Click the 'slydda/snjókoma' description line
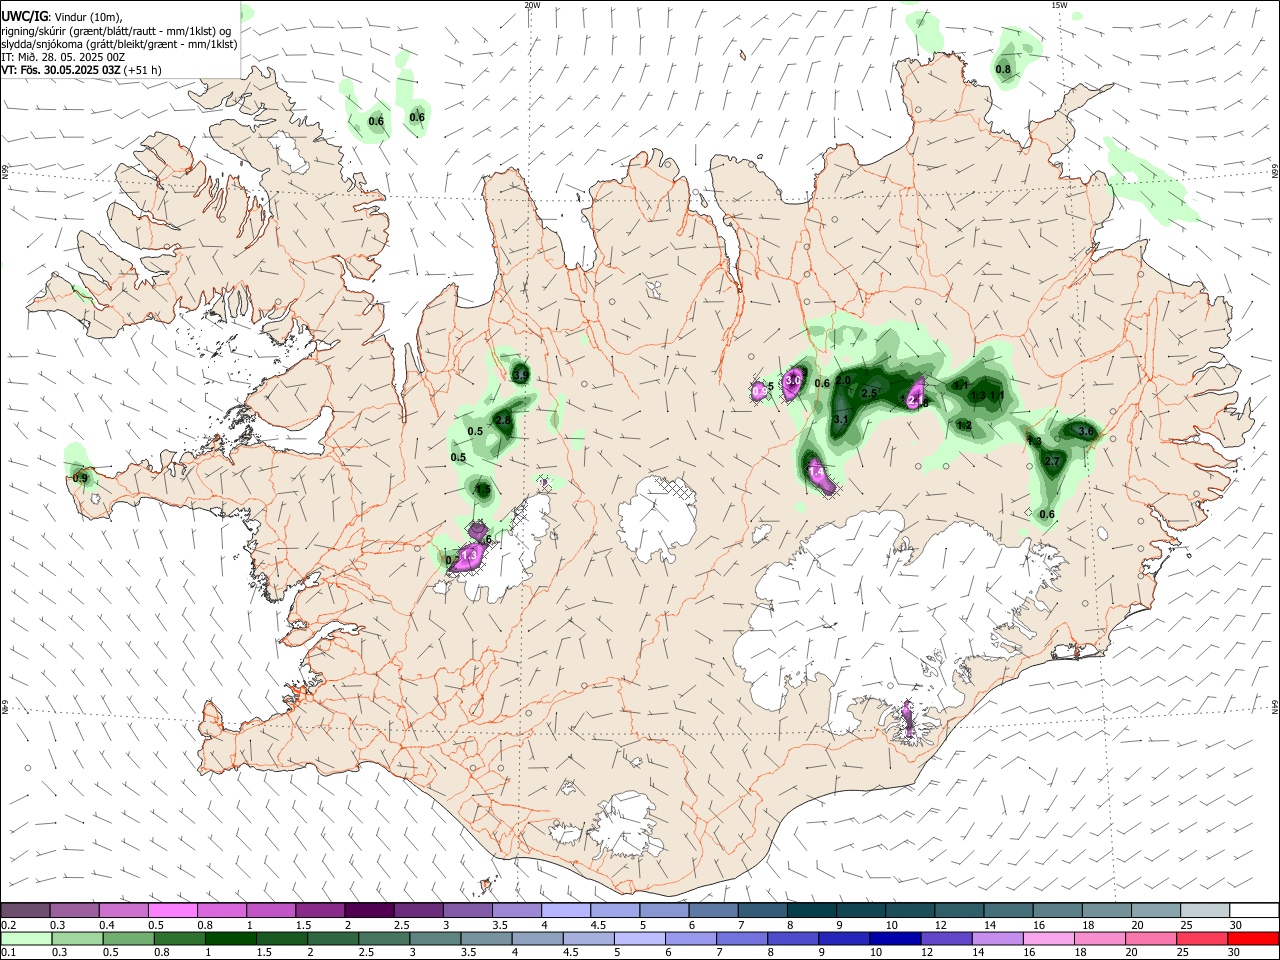Screen dimensions: 1280x960 pyautogui.click(x=119, y=44)
